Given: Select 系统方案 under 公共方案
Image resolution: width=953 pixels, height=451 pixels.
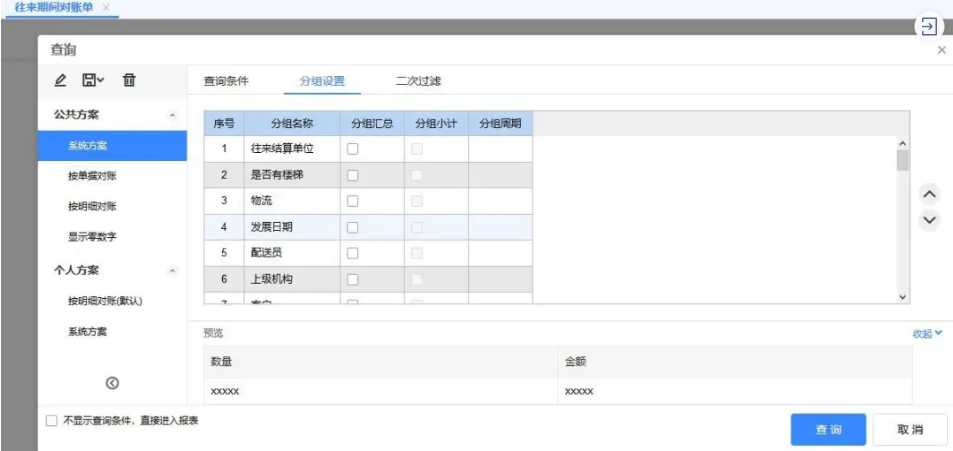Looking at the screenshot, I should [112, 146].
